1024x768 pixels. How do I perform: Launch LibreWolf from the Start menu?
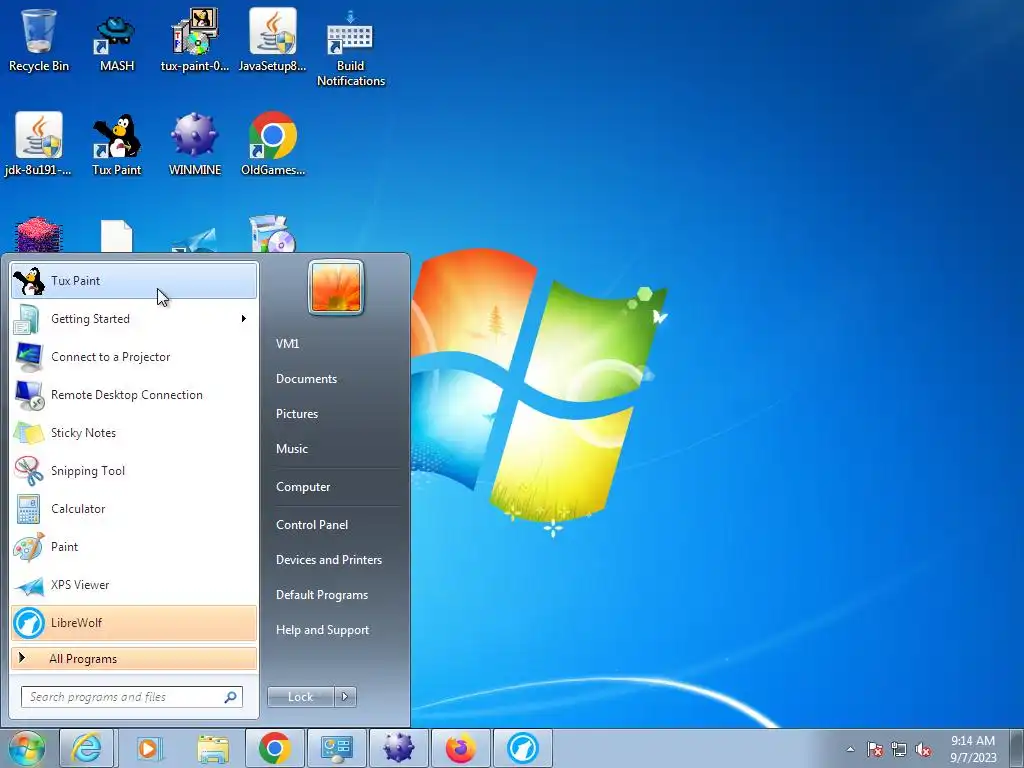134,622
